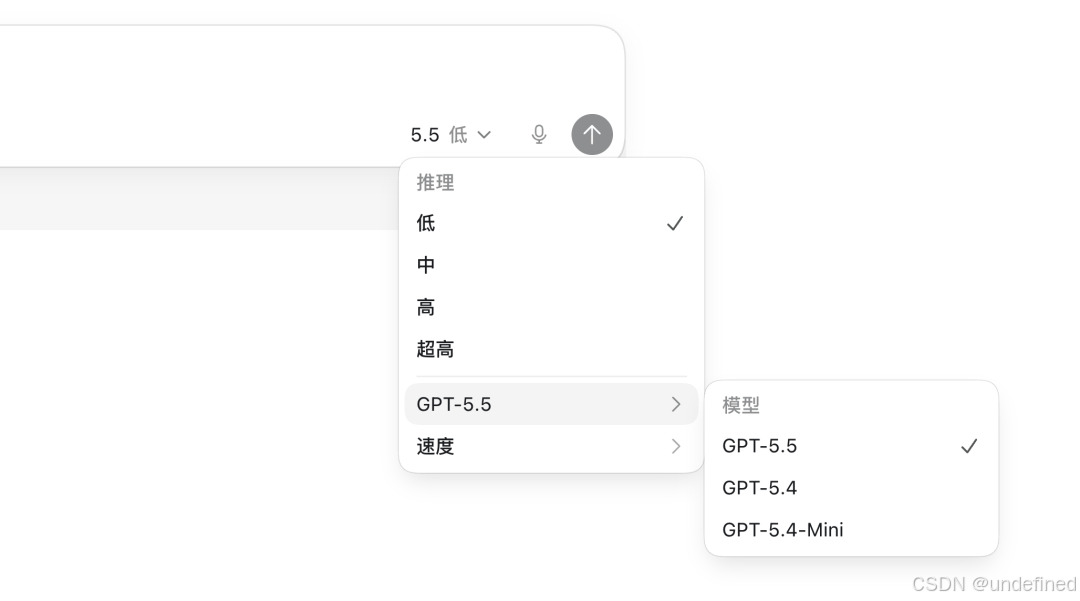Select 低 reasoning level

coord(551,223)
